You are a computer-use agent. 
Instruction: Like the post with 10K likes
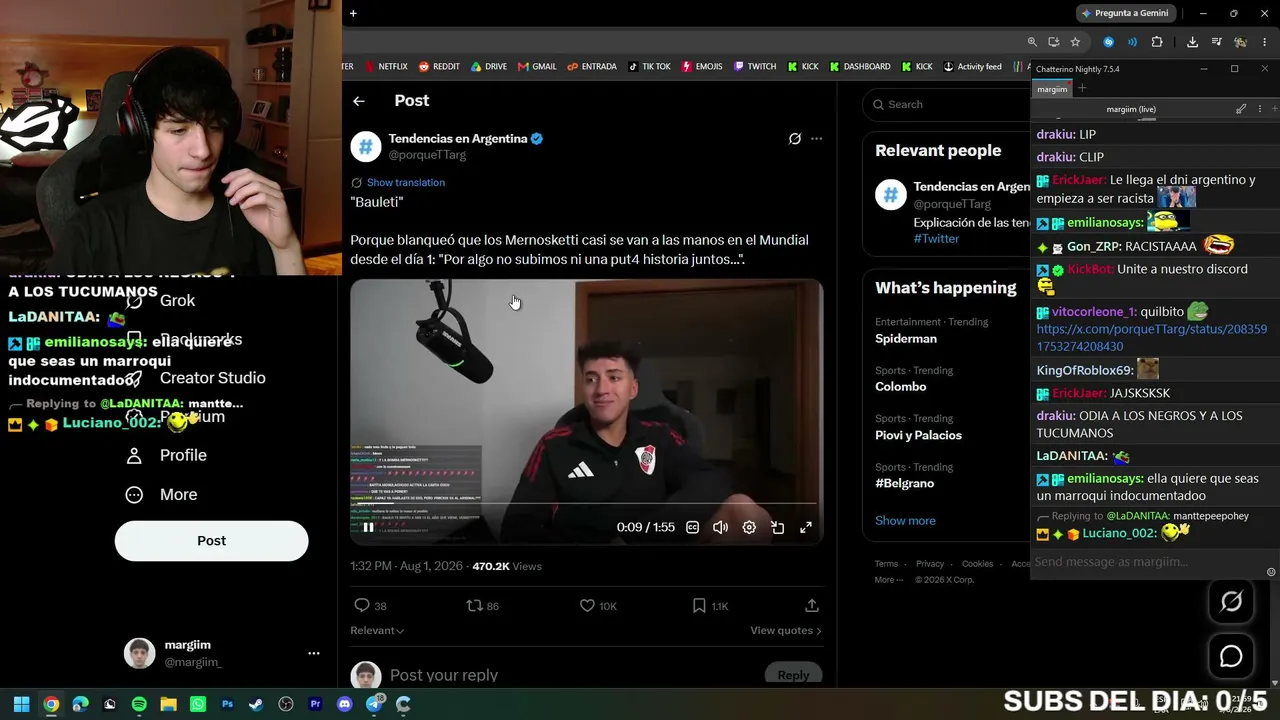click(587, 605)
